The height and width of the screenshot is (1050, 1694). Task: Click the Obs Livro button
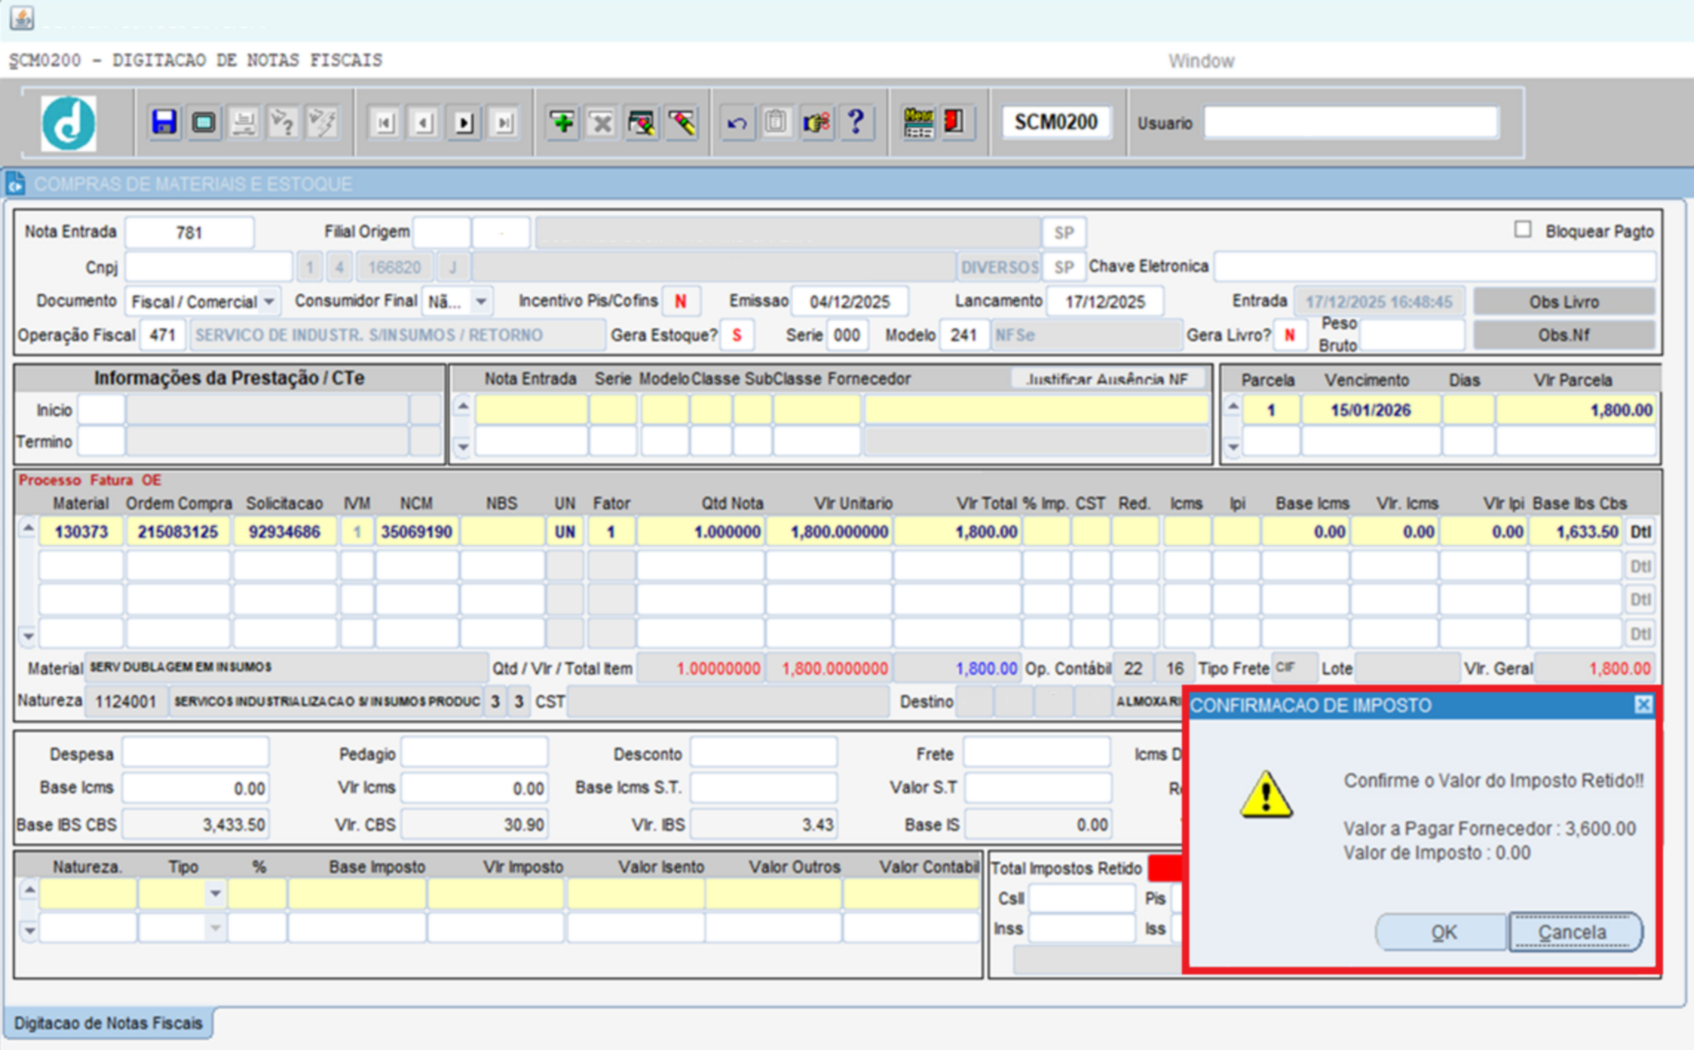point(1563,301)
